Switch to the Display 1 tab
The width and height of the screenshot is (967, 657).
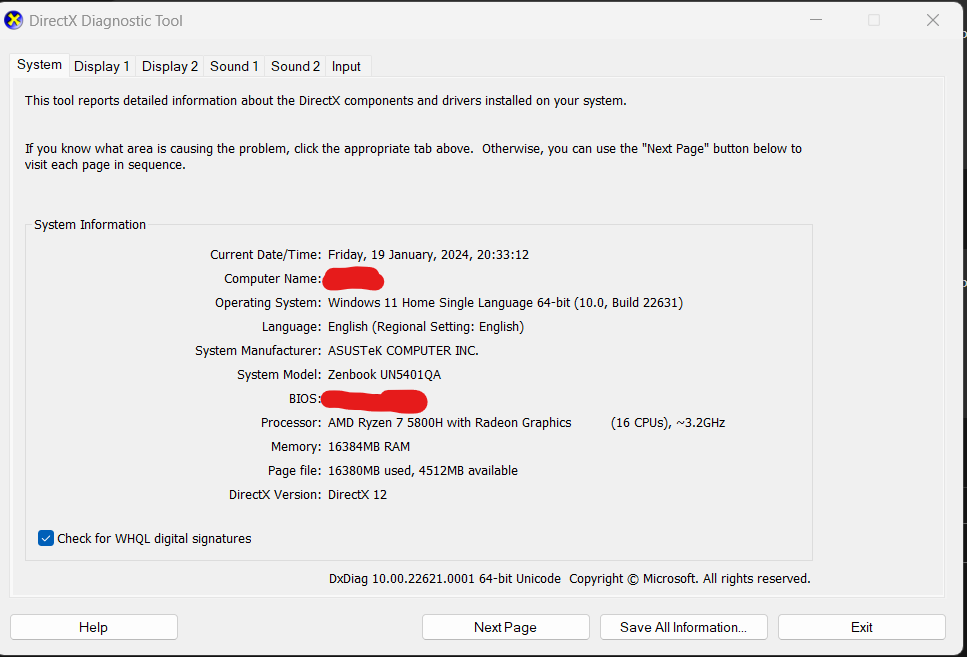click(101, 66)
